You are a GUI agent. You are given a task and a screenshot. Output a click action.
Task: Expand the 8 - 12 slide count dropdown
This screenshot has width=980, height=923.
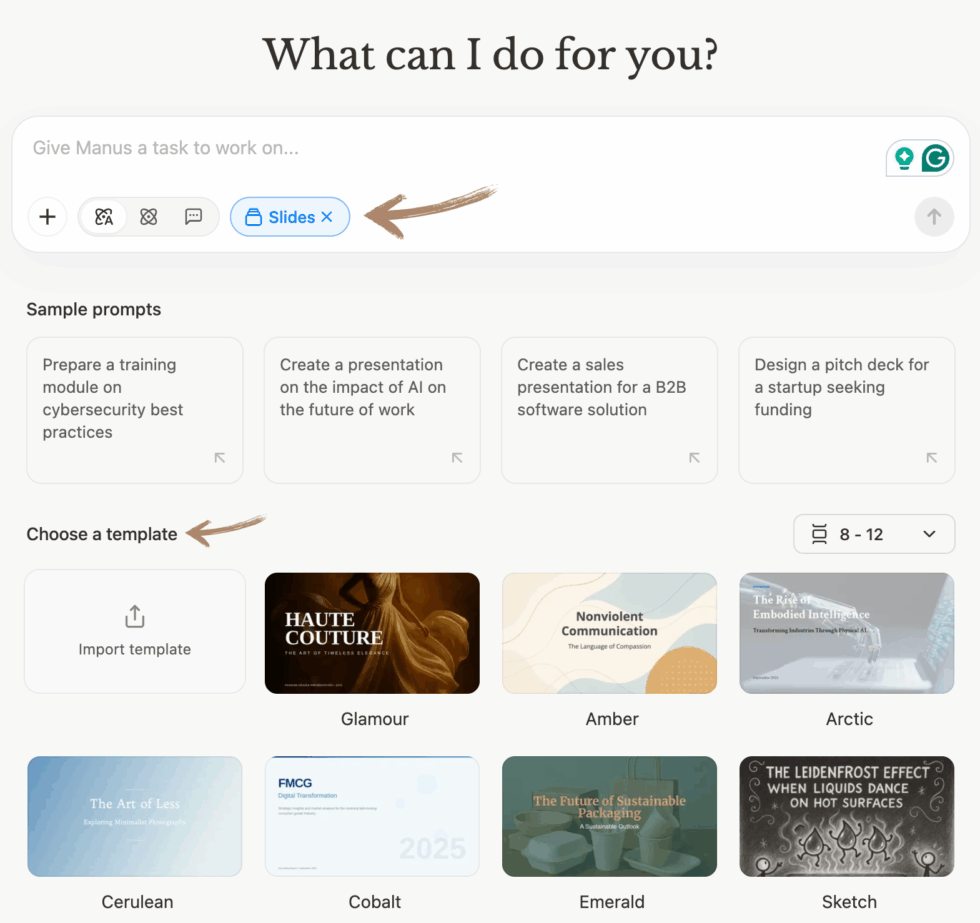(874, 534)
